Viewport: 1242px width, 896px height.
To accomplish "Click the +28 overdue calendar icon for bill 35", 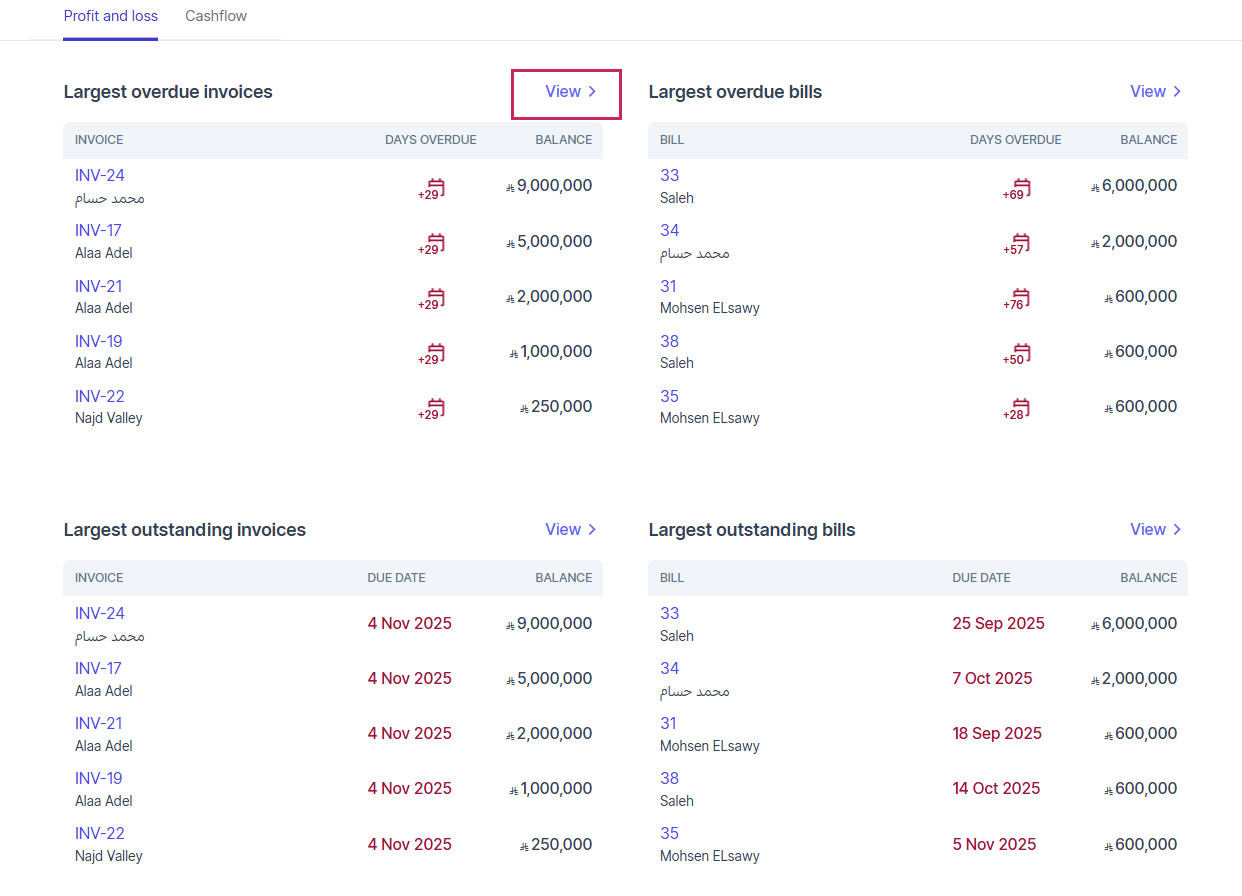I will pyautogui.click(x=1018, y=408).
